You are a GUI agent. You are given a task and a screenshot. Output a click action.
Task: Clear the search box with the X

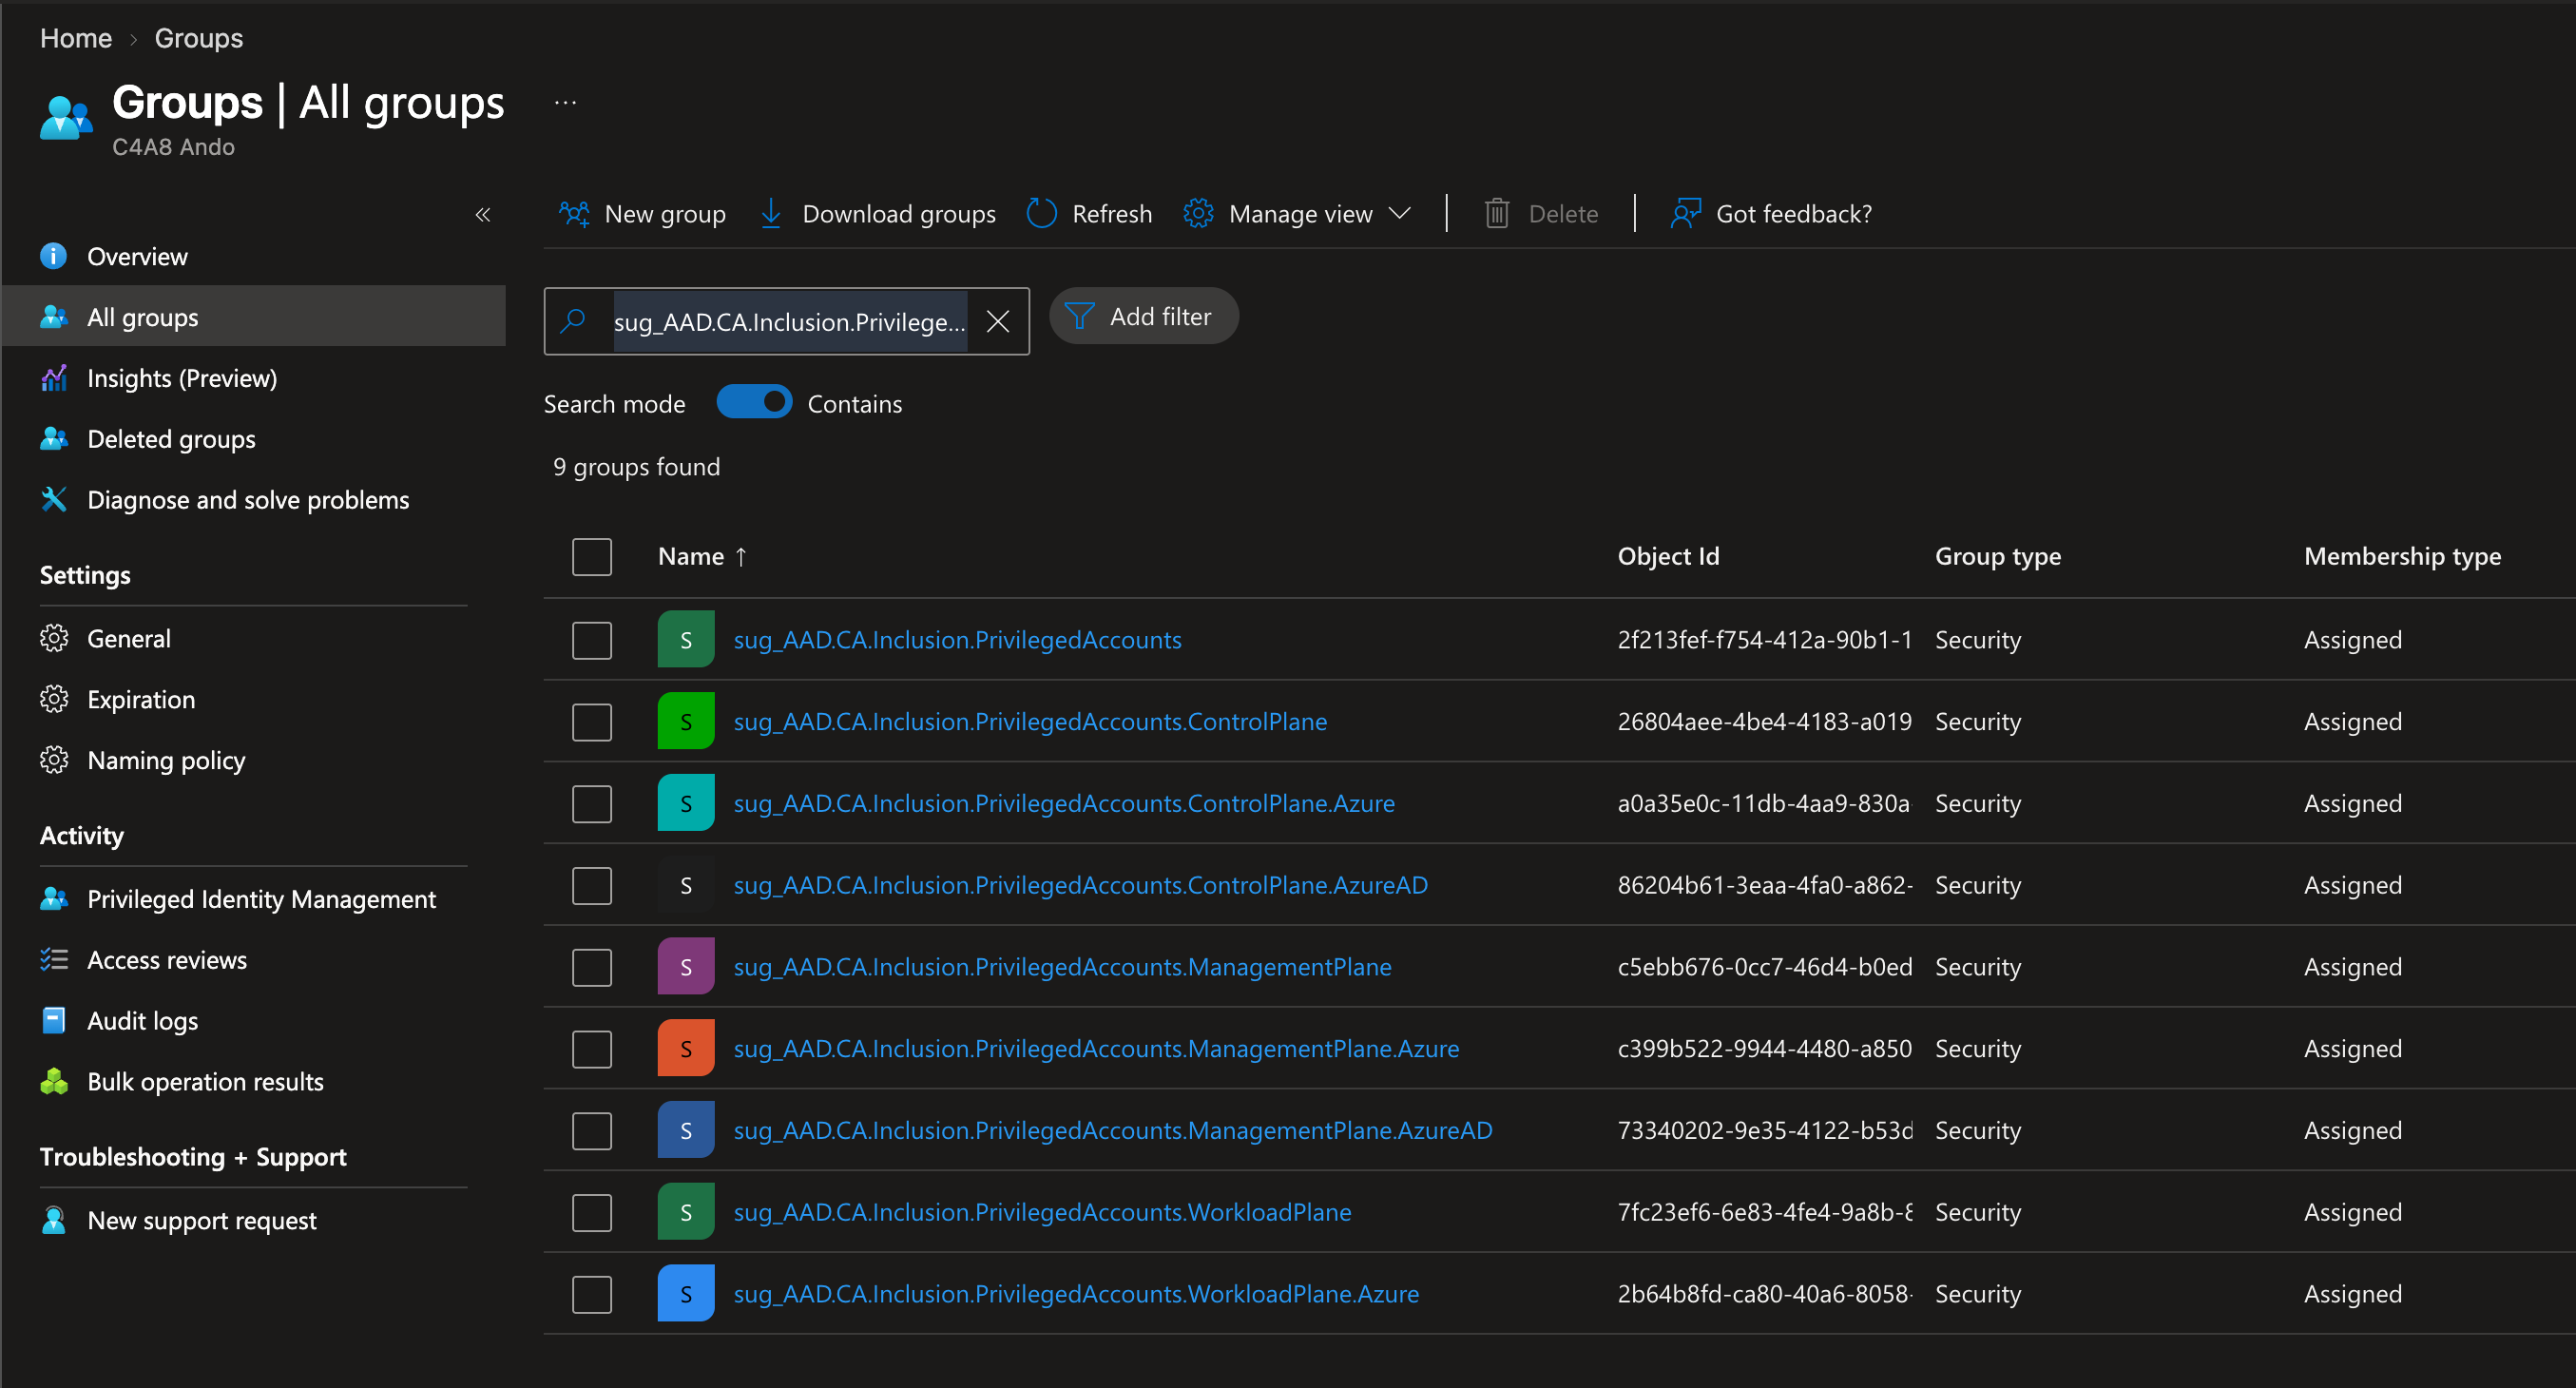[997, 321]
